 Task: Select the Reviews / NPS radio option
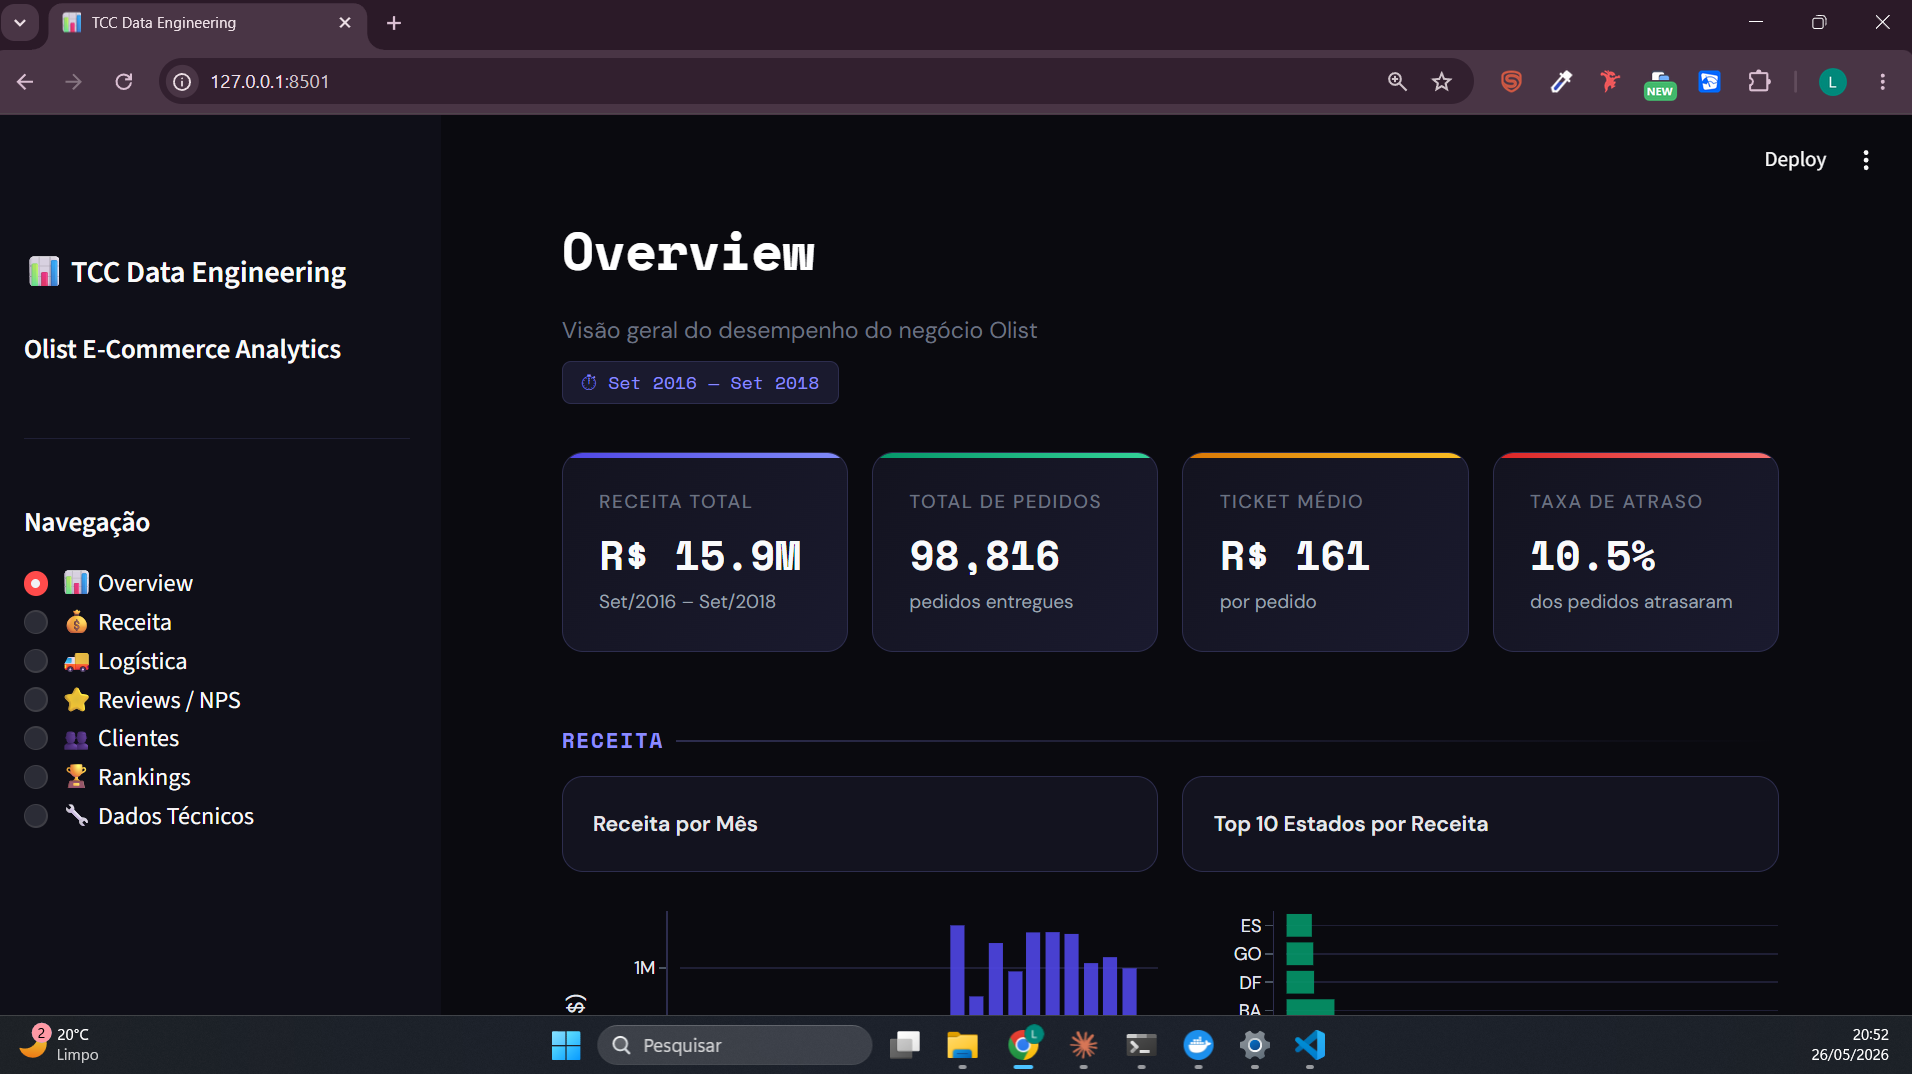[x=36, y=700]
